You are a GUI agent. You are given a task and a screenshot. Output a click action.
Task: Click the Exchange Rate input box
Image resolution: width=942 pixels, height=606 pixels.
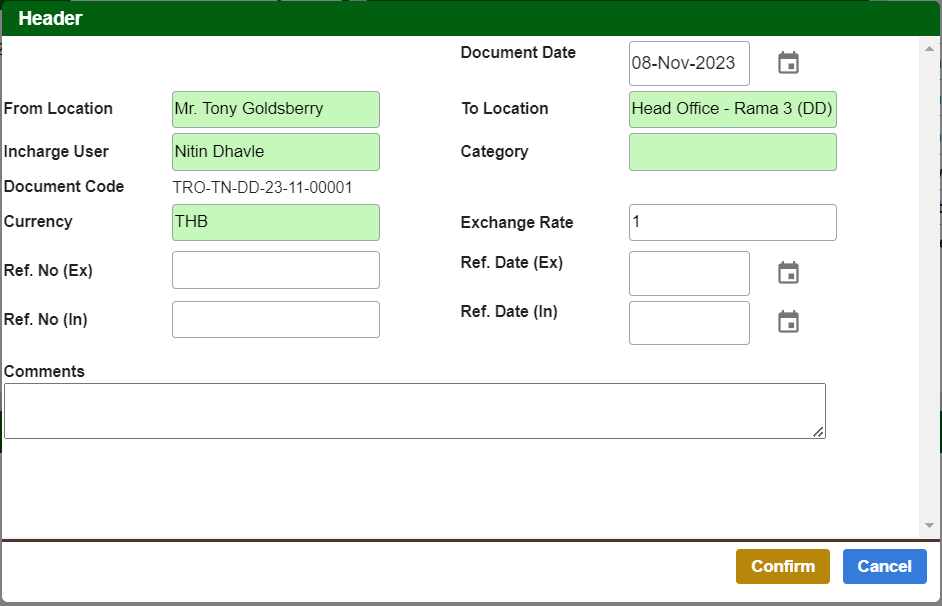tap(732, 222)
